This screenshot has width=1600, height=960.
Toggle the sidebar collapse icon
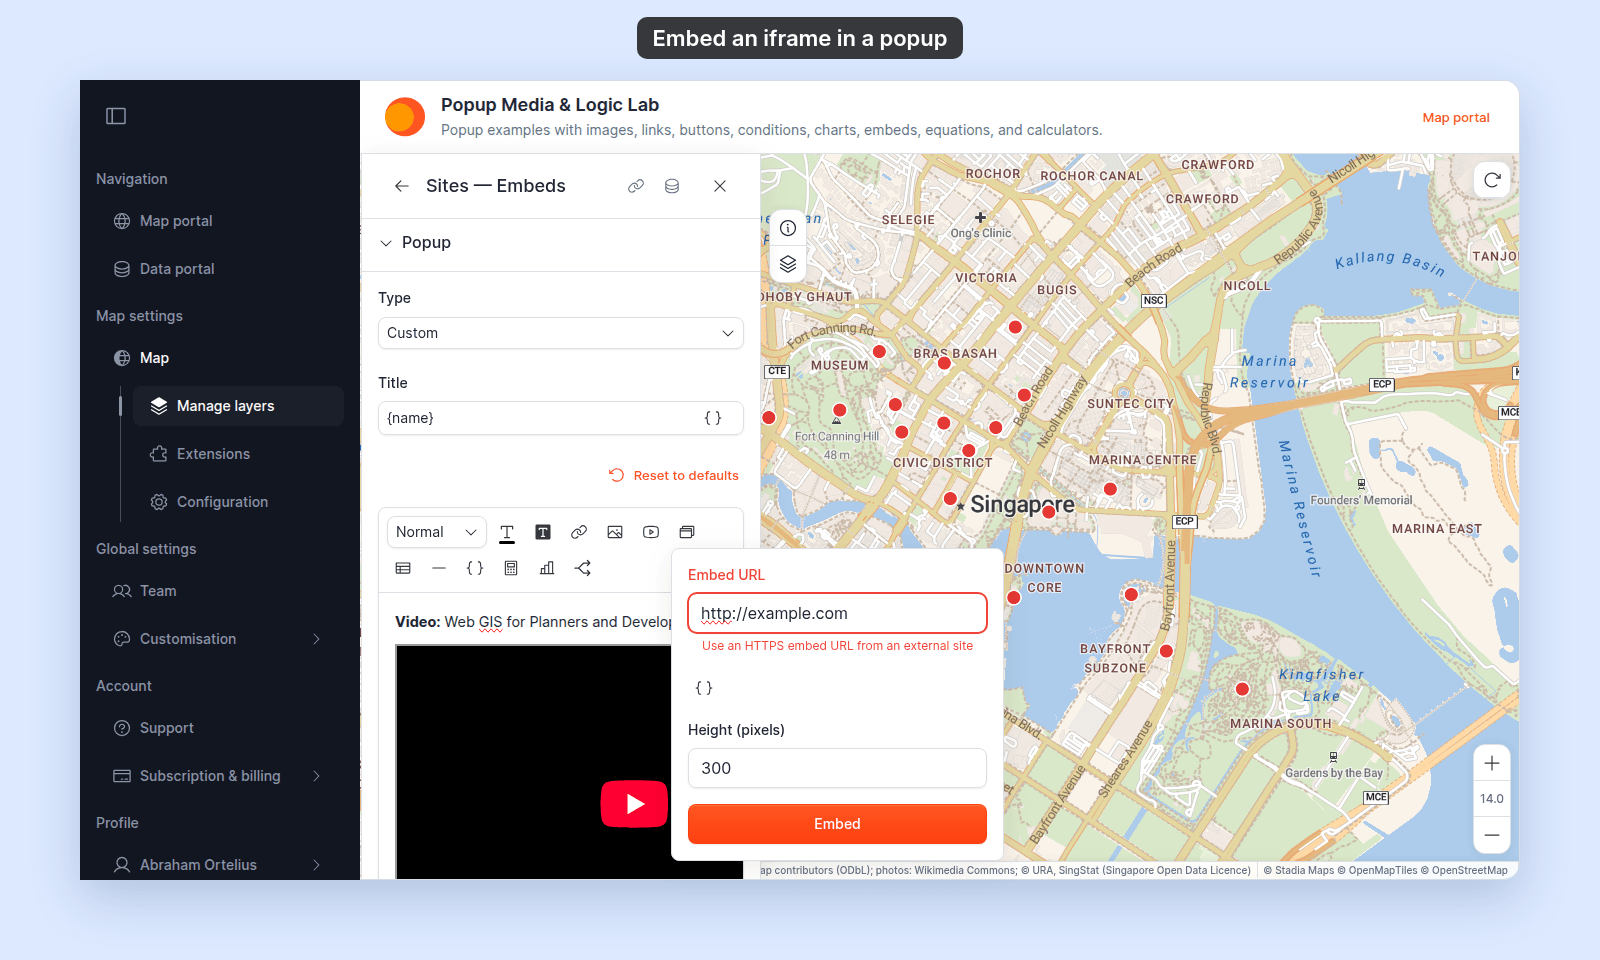point(116,116)
